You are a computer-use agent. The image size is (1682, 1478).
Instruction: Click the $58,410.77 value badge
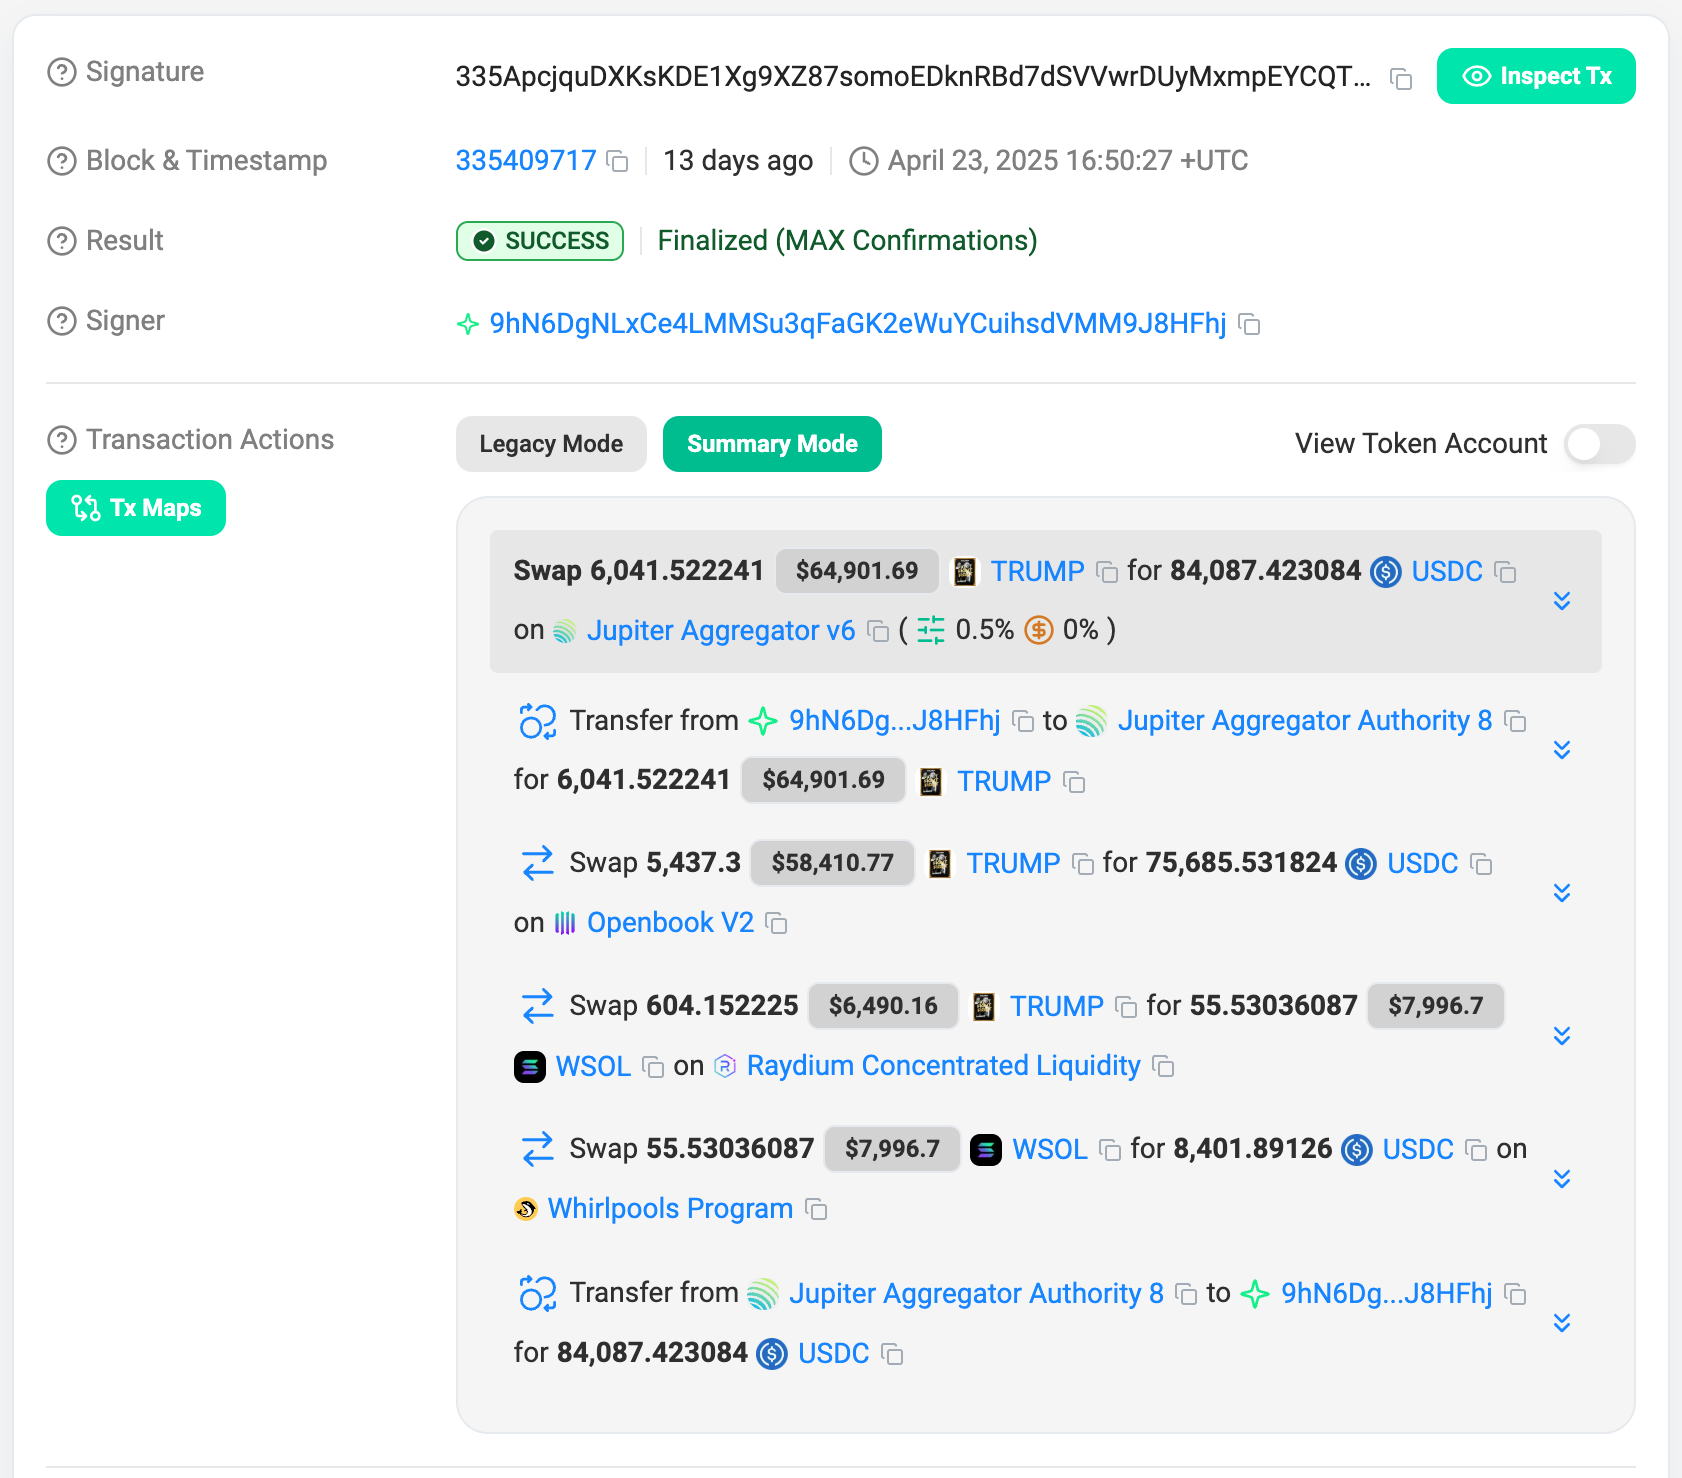coord(832,863)
